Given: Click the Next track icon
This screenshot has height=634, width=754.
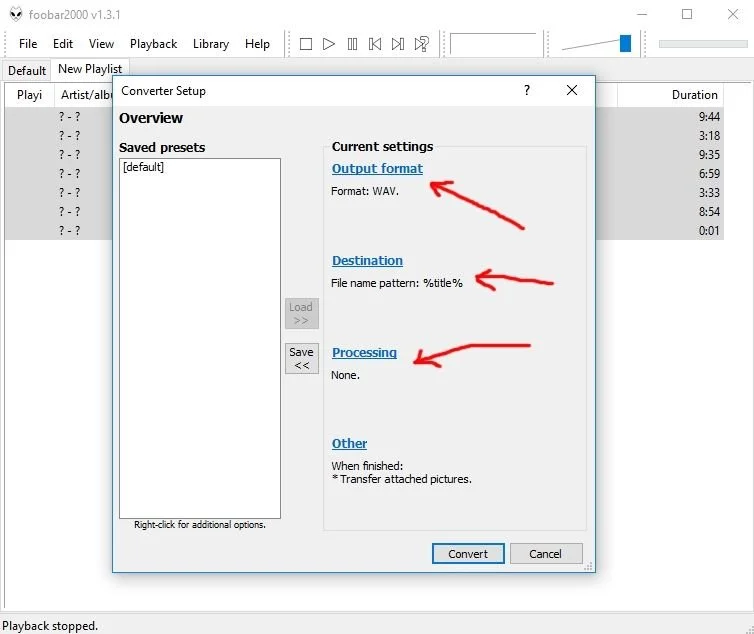Looking at the screenshot, I should click(398, 44).
